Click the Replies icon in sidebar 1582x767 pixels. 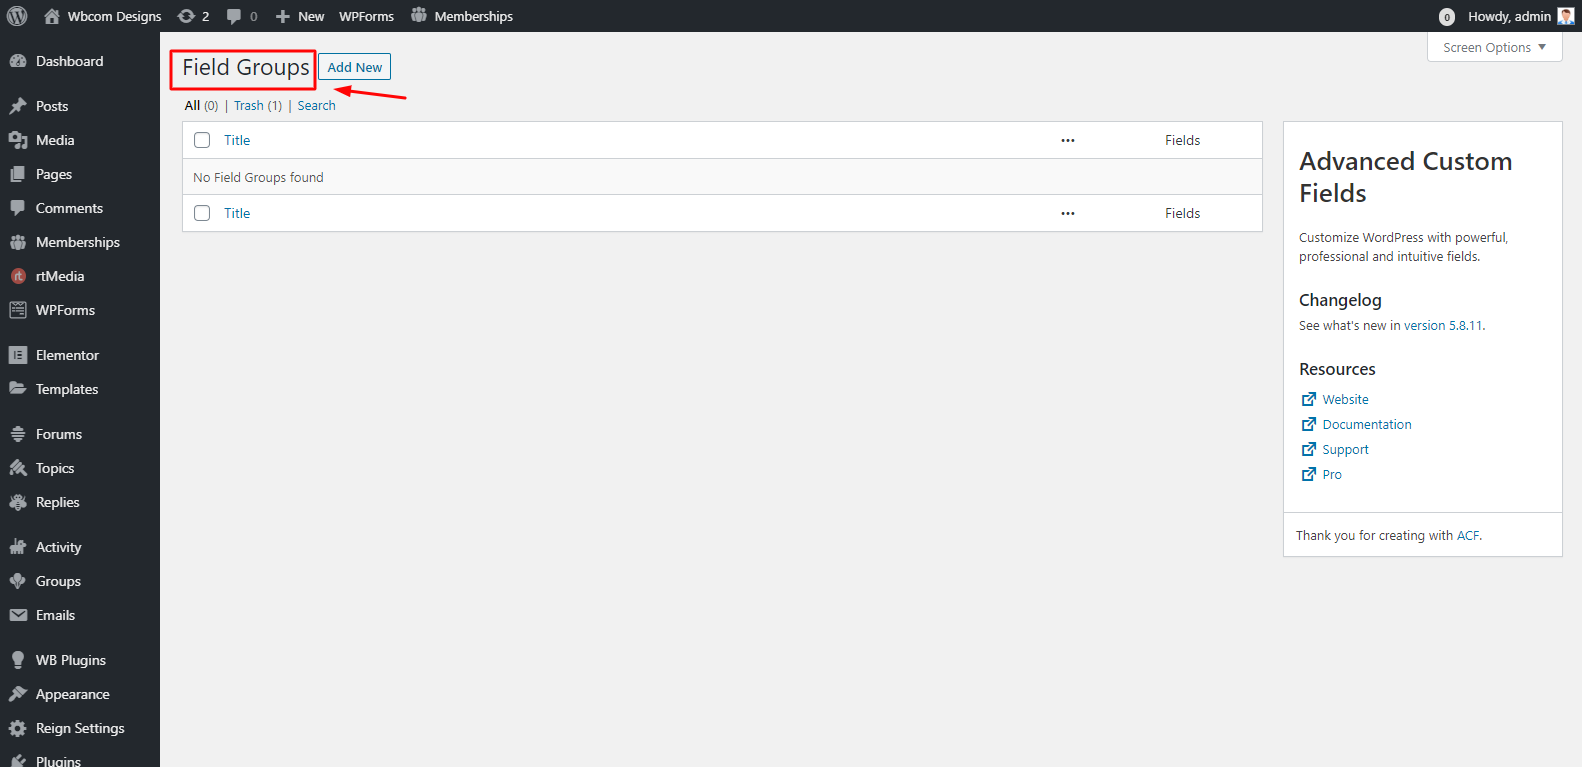click(18, 502)
